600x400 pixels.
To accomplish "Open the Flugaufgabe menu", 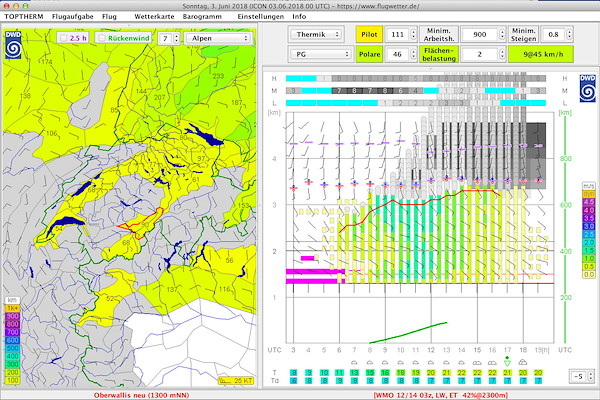I will tap(73, 16).
